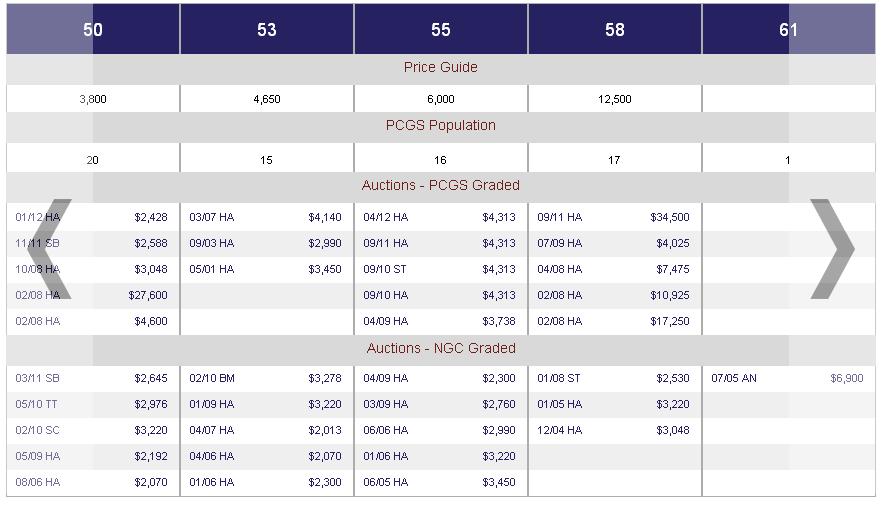The width and height of the screenshot is (892, 510).
Task: Open the 07/05 AN auction entry
Action: 734,378
